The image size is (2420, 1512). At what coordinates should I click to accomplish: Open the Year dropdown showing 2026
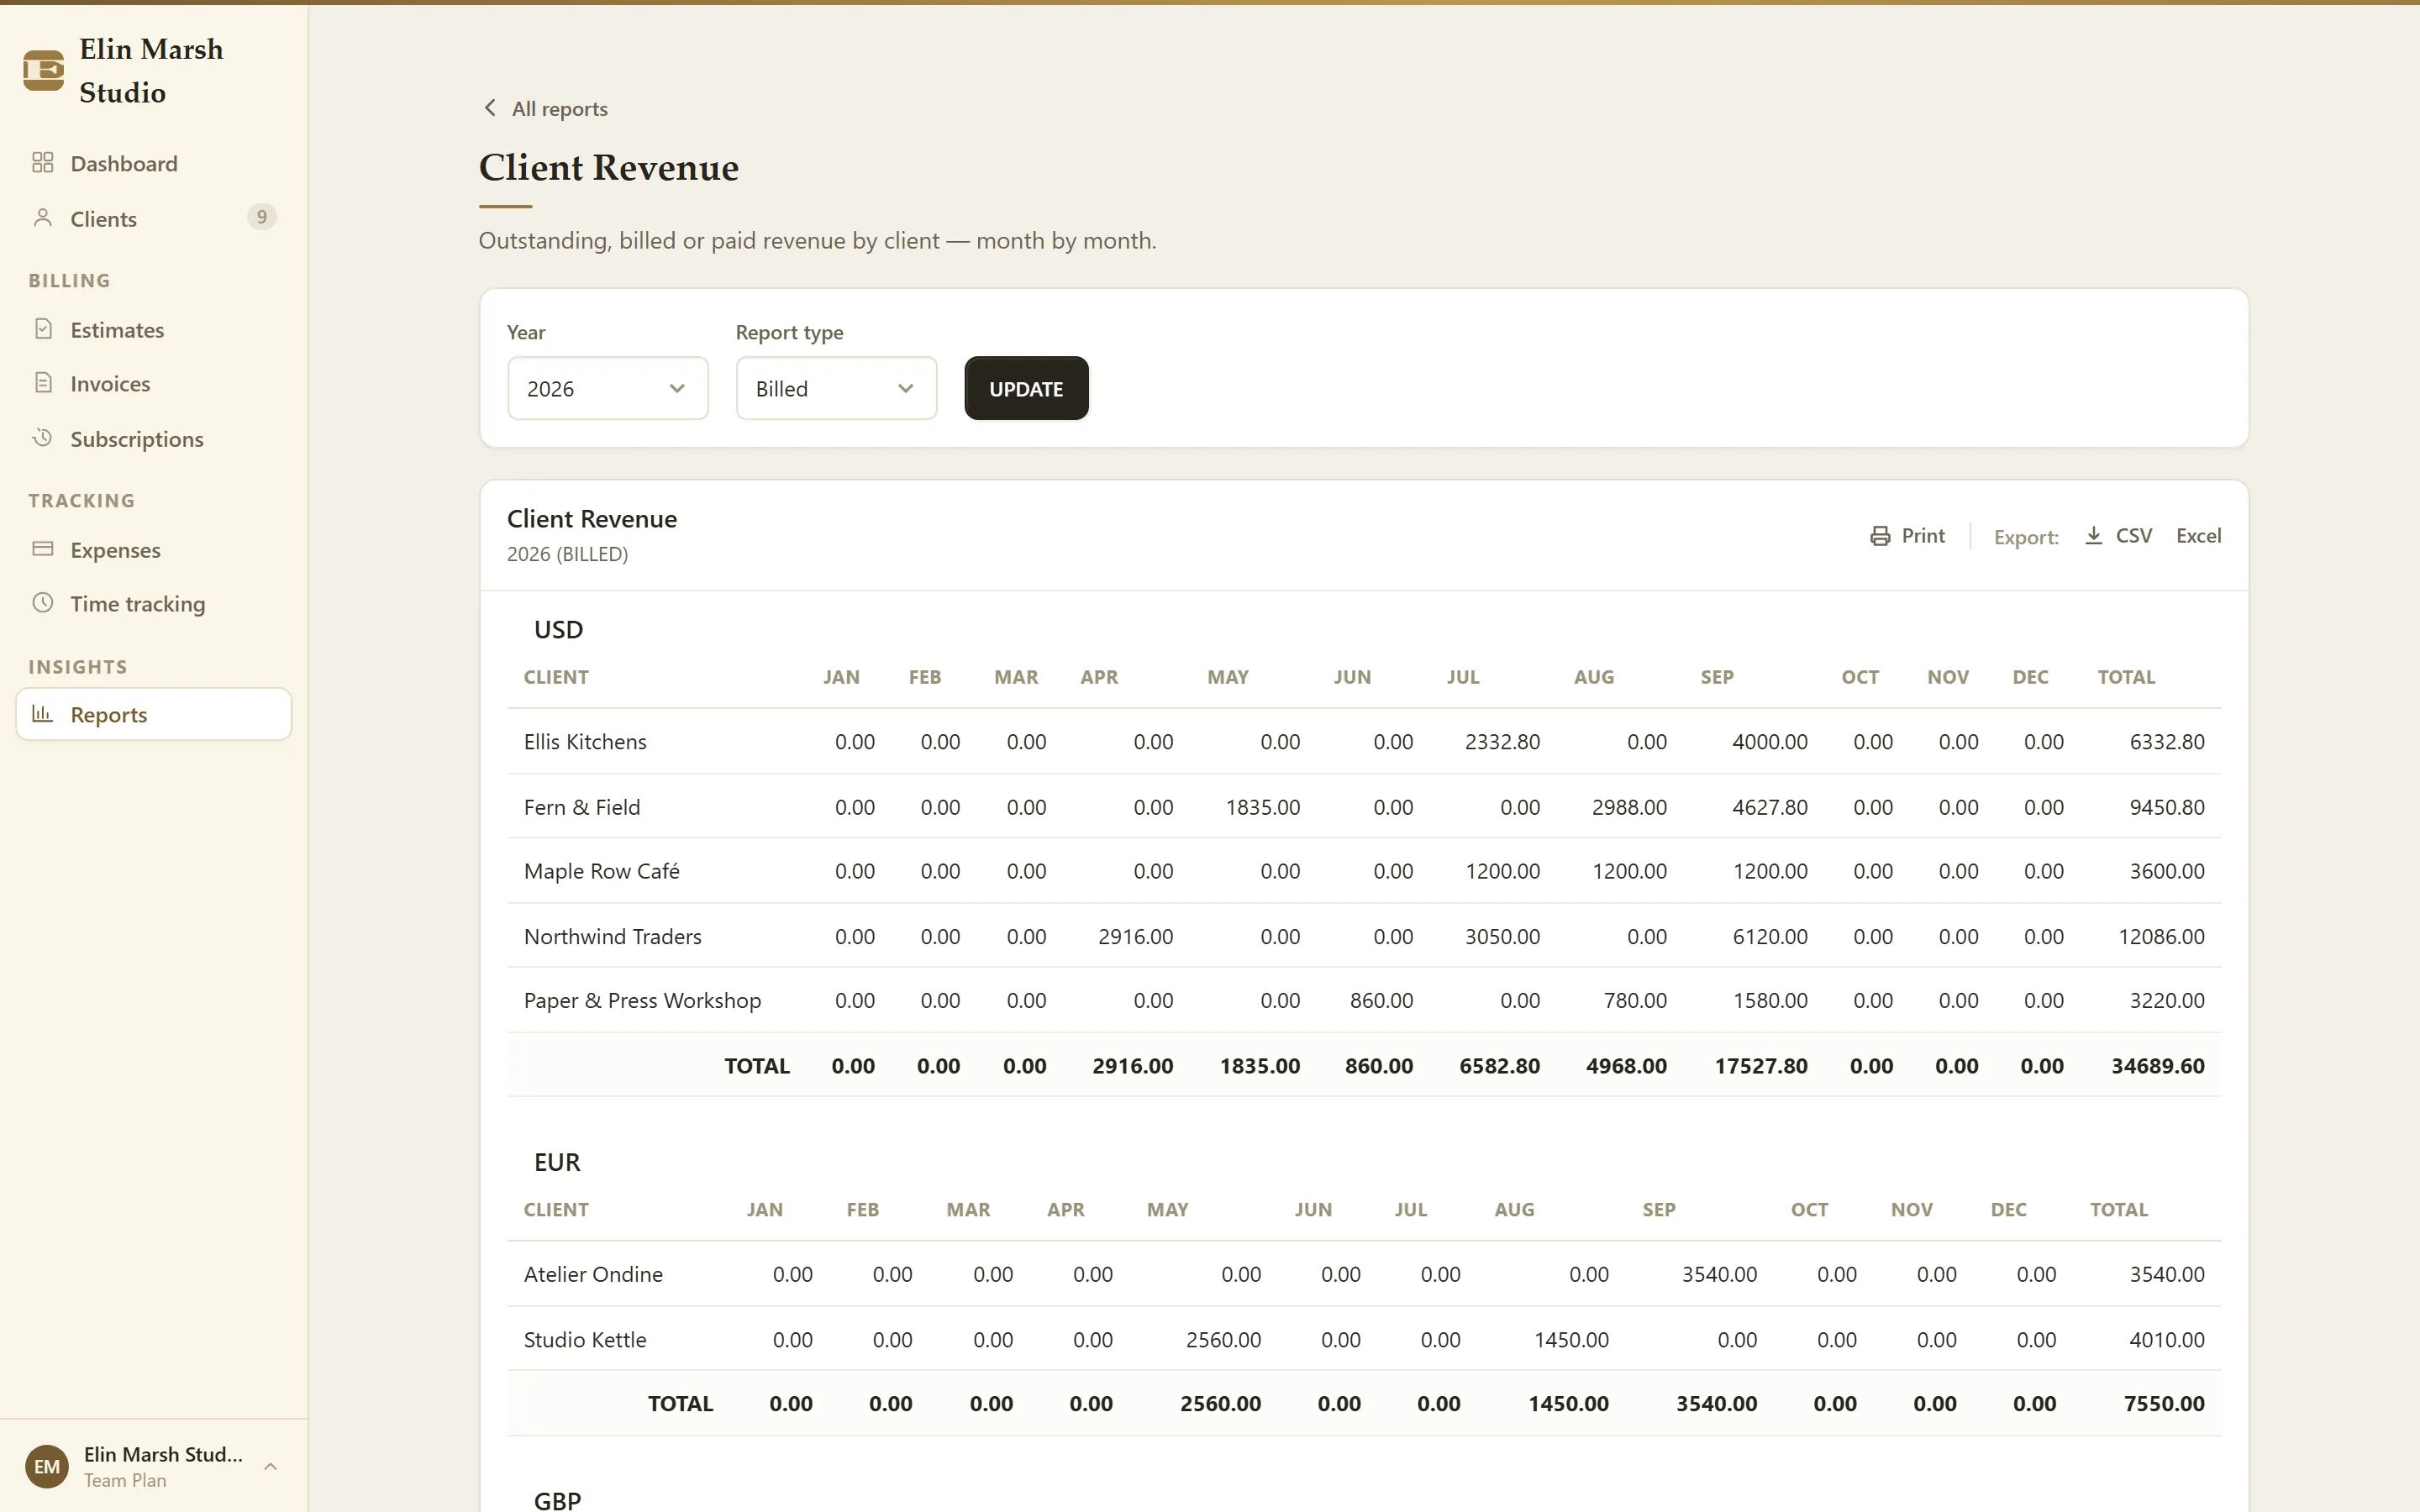pyautogui.click(x=608, y=389)
